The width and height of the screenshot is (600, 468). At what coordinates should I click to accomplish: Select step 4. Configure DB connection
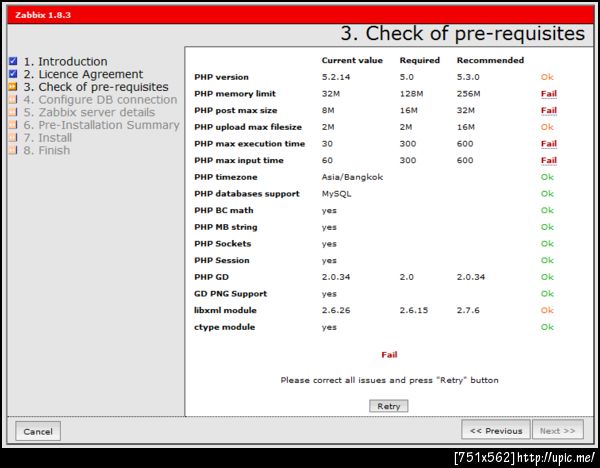100,99
